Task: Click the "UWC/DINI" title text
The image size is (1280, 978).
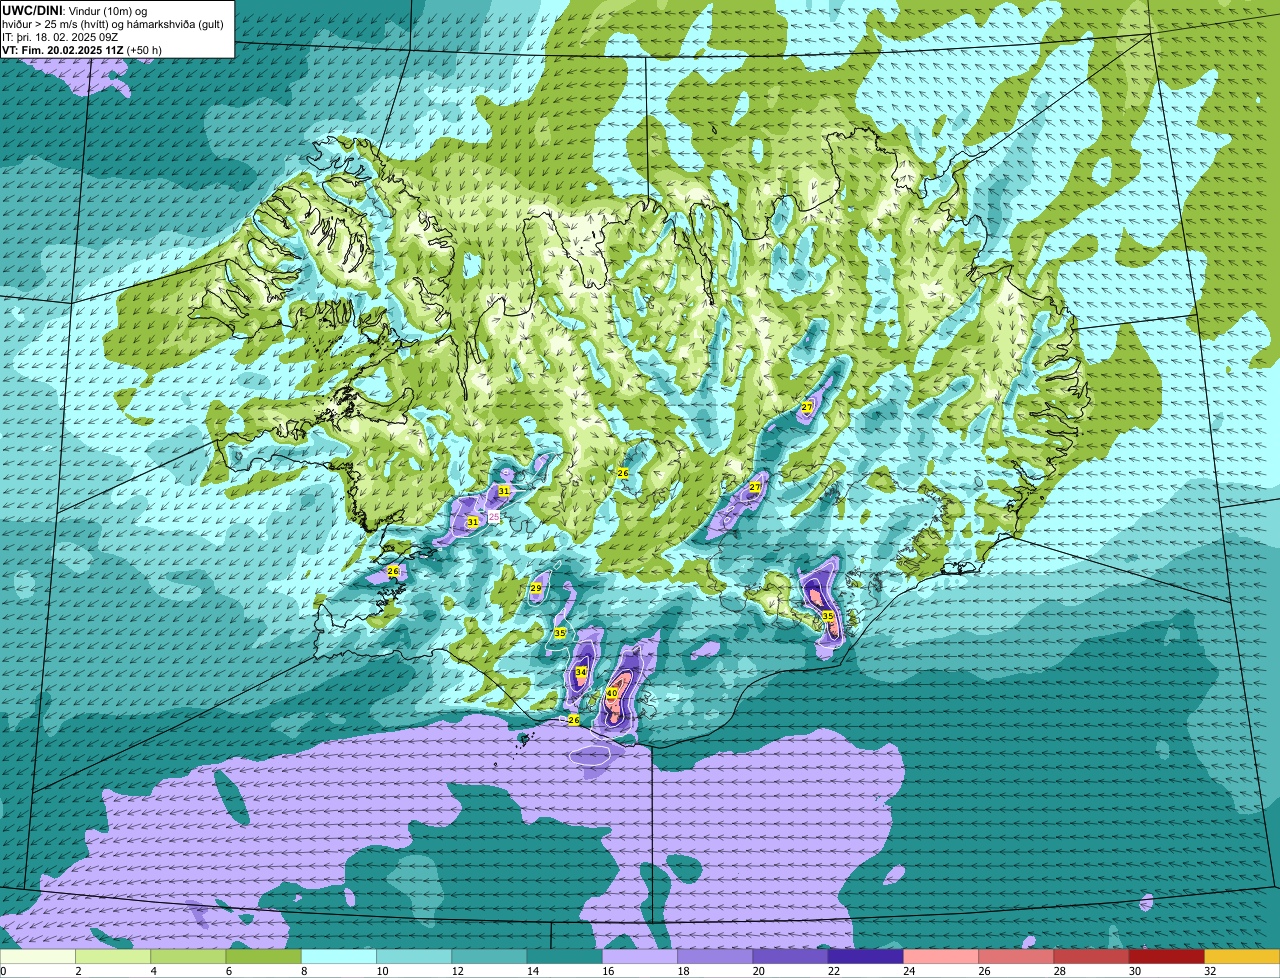Action: (33, 10)
